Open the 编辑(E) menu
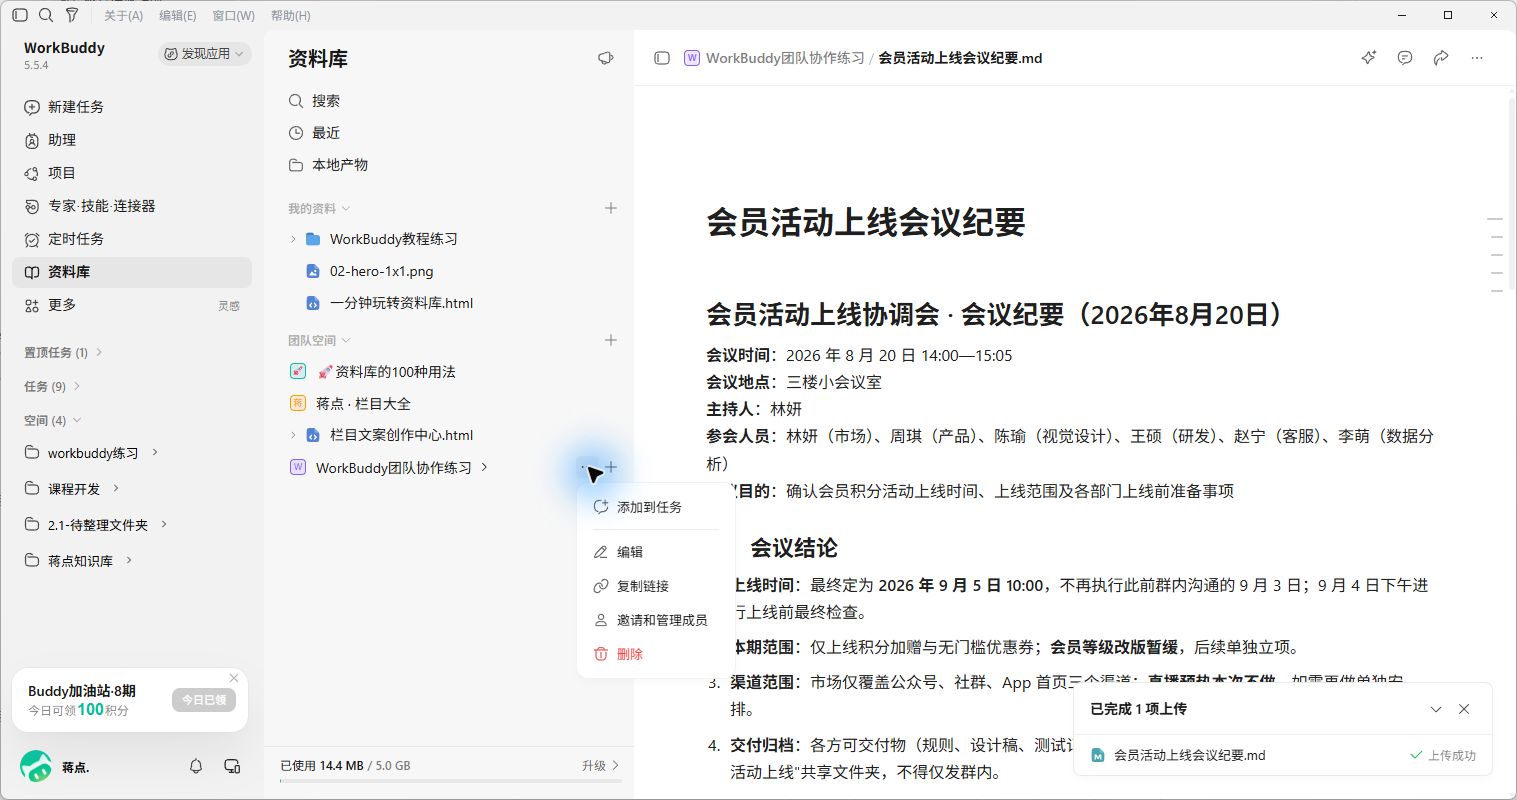 coord(178,15)
